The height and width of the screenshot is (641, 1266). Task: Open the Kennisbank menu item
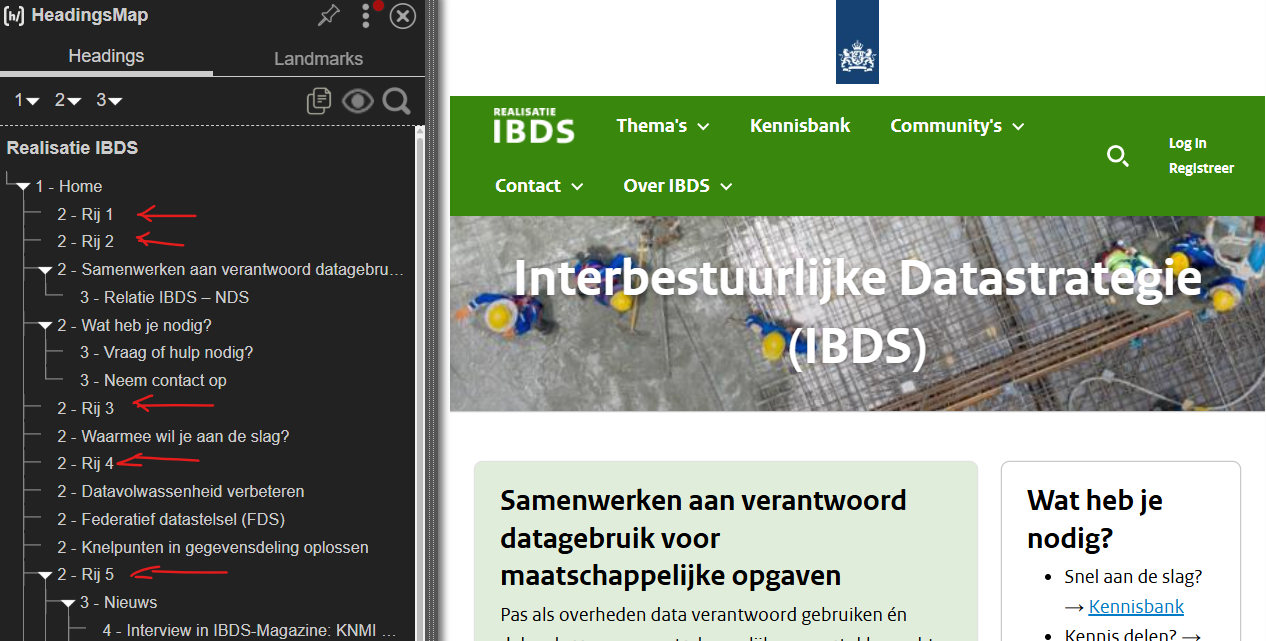tap(800, 125)
